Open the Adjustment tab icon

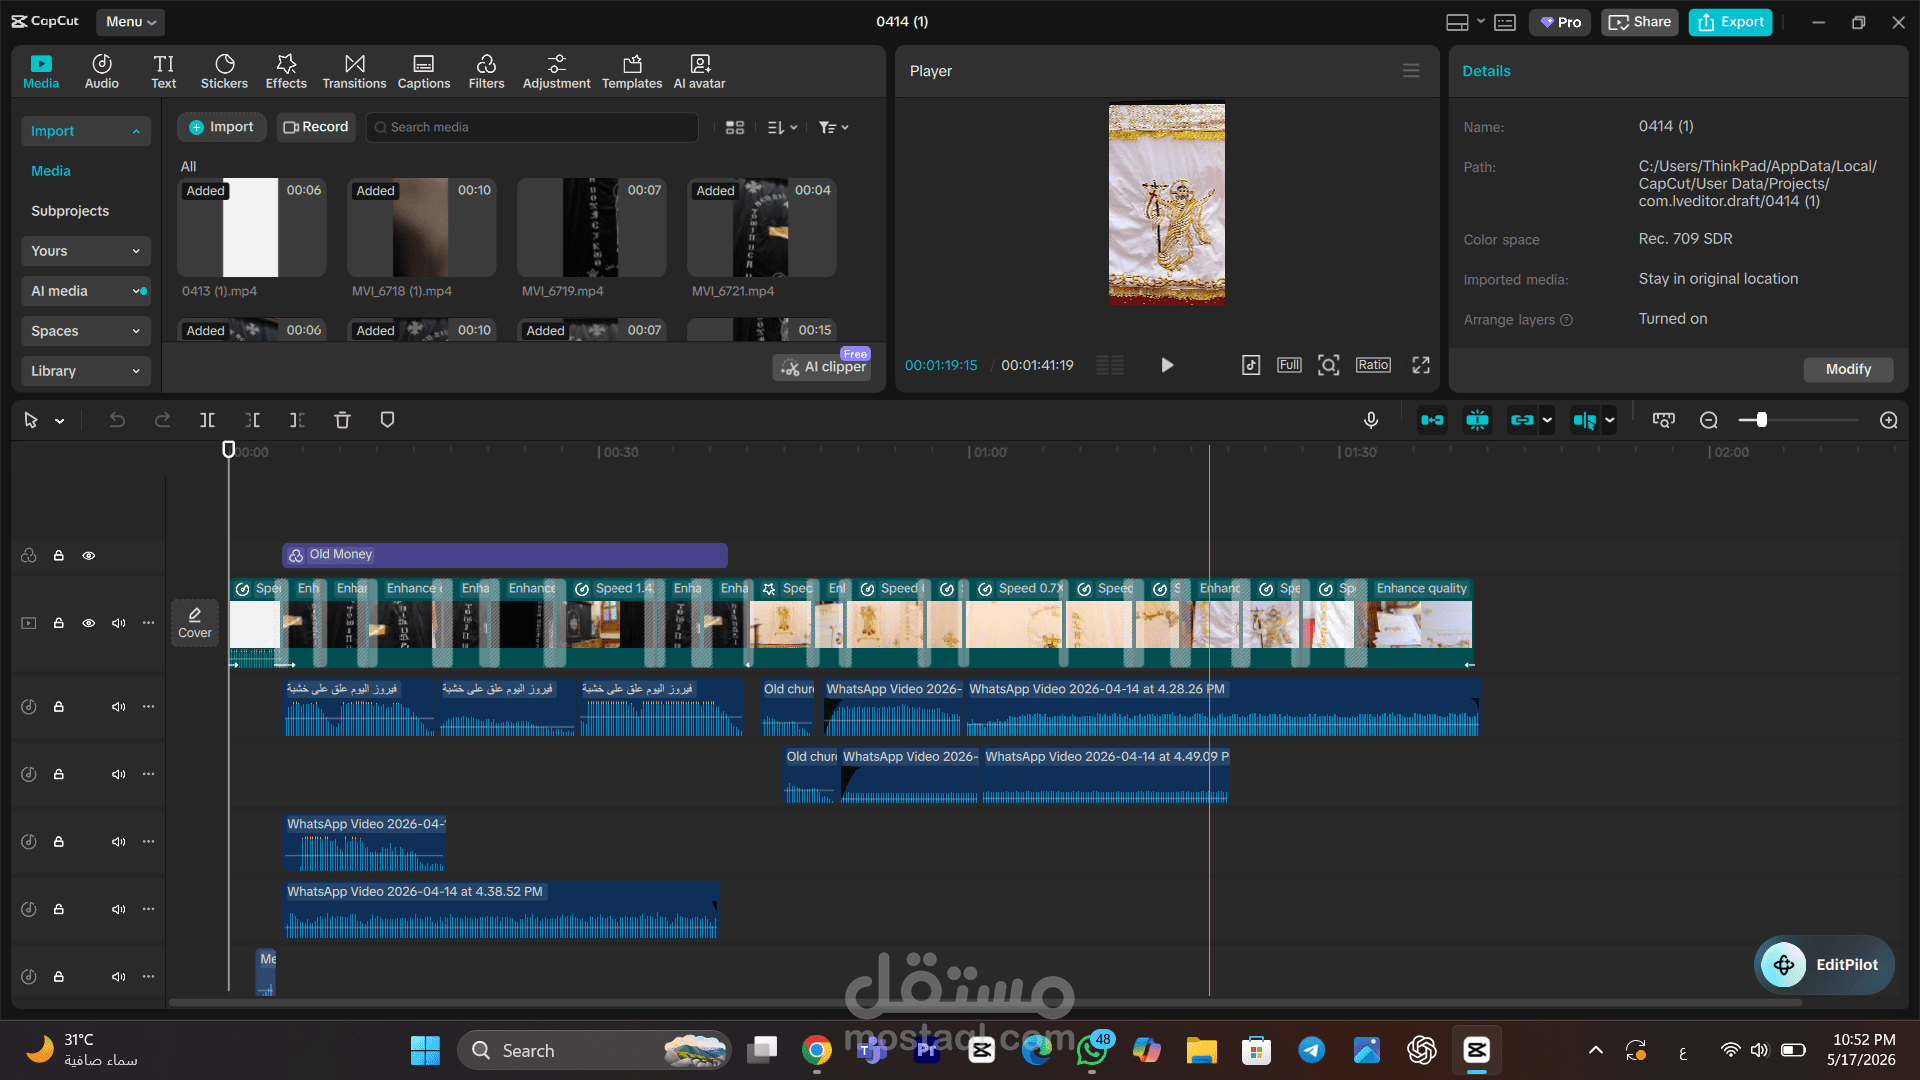pyautogui.click(x=557, y=64)
